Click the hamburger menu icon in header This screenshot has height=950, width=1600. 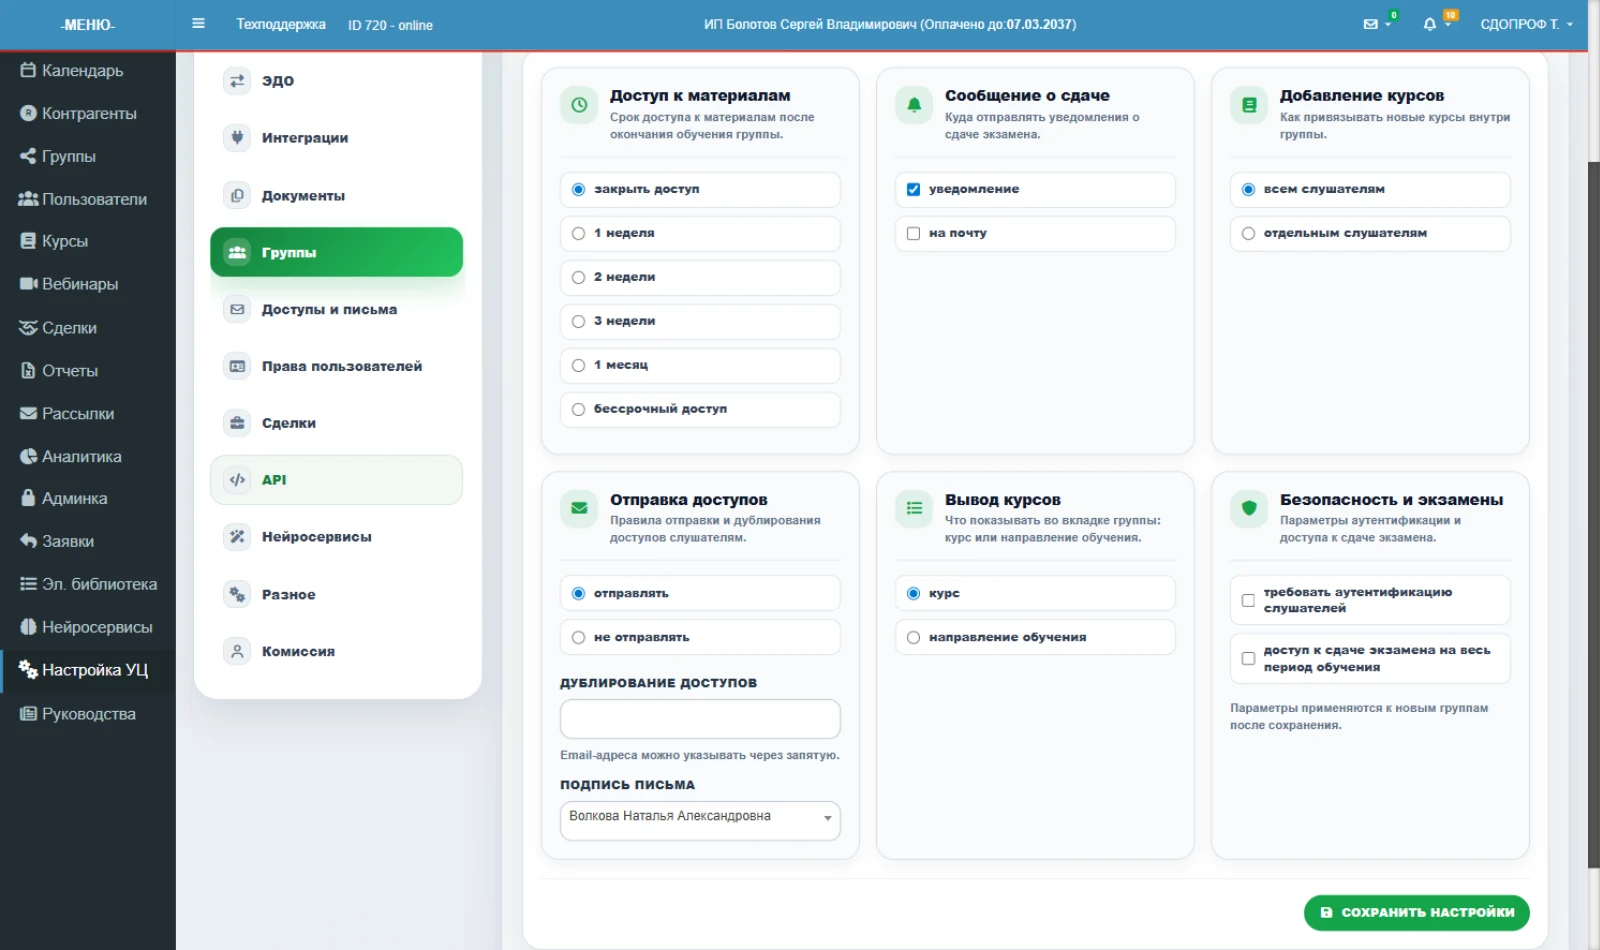(198, 23)
